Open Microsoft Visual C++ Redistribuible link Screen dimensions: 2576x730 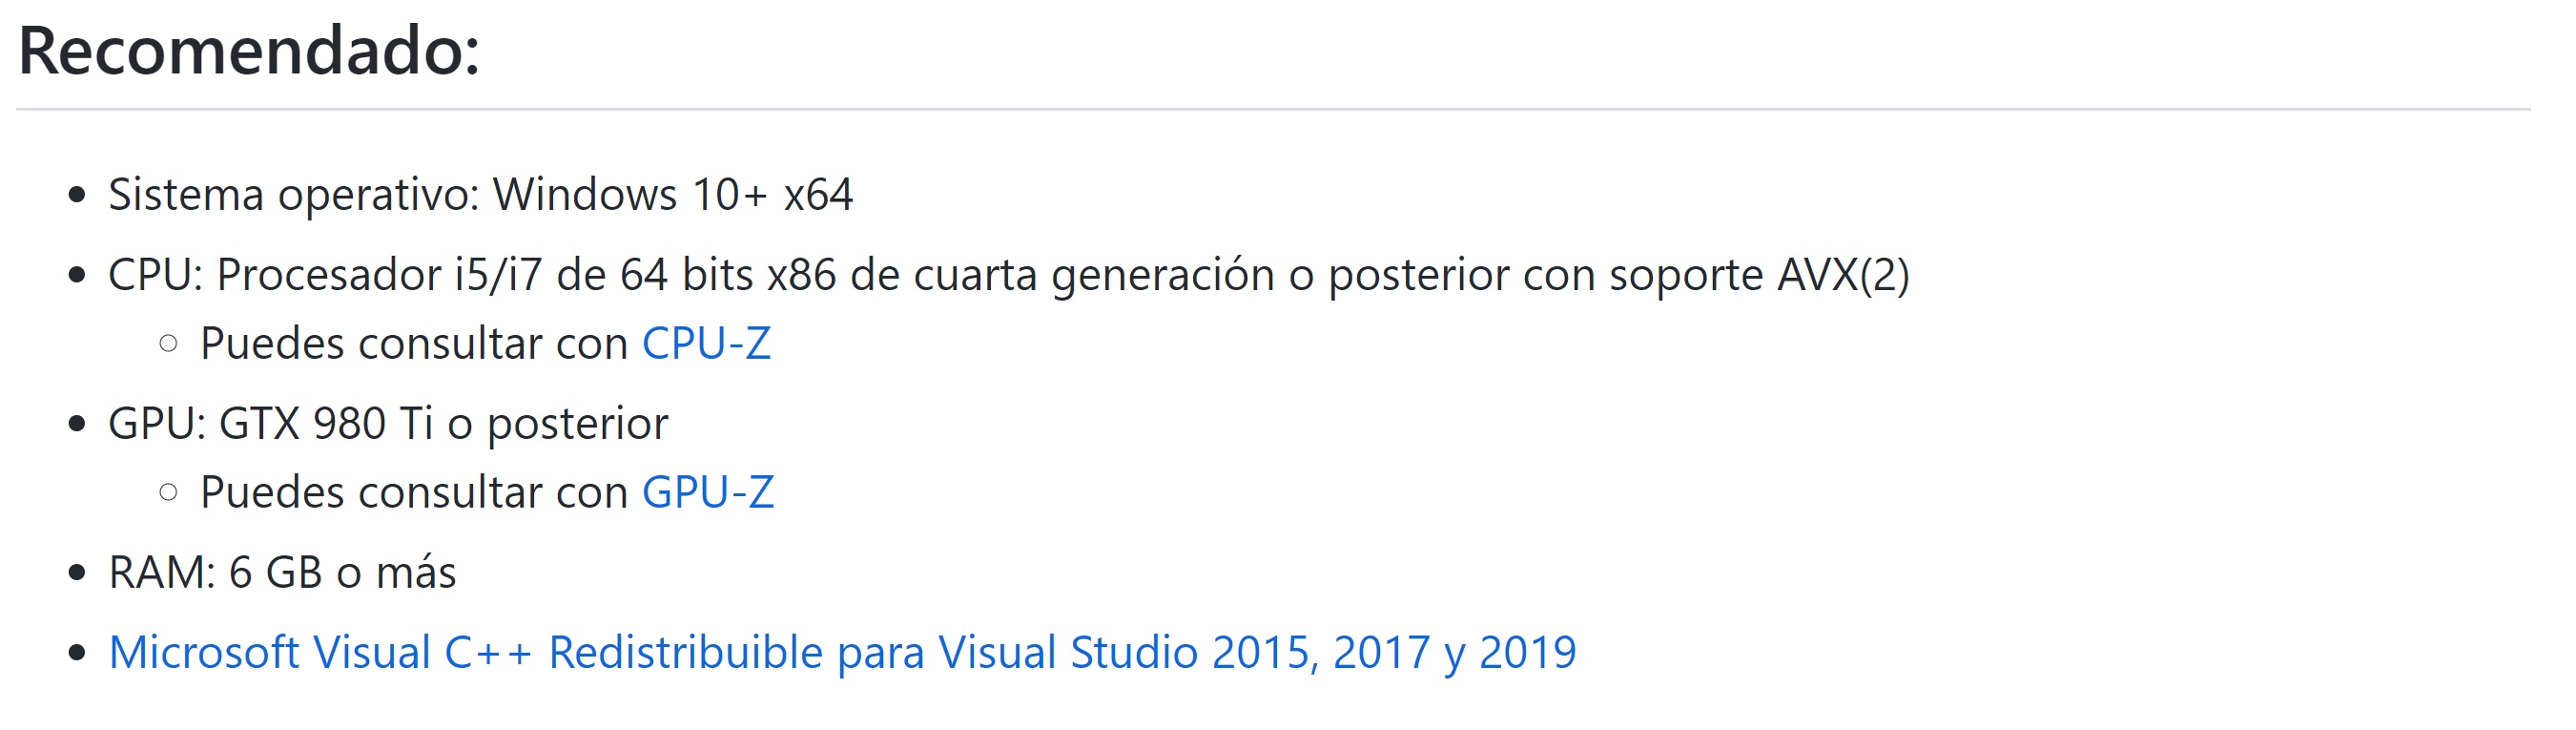842,653
